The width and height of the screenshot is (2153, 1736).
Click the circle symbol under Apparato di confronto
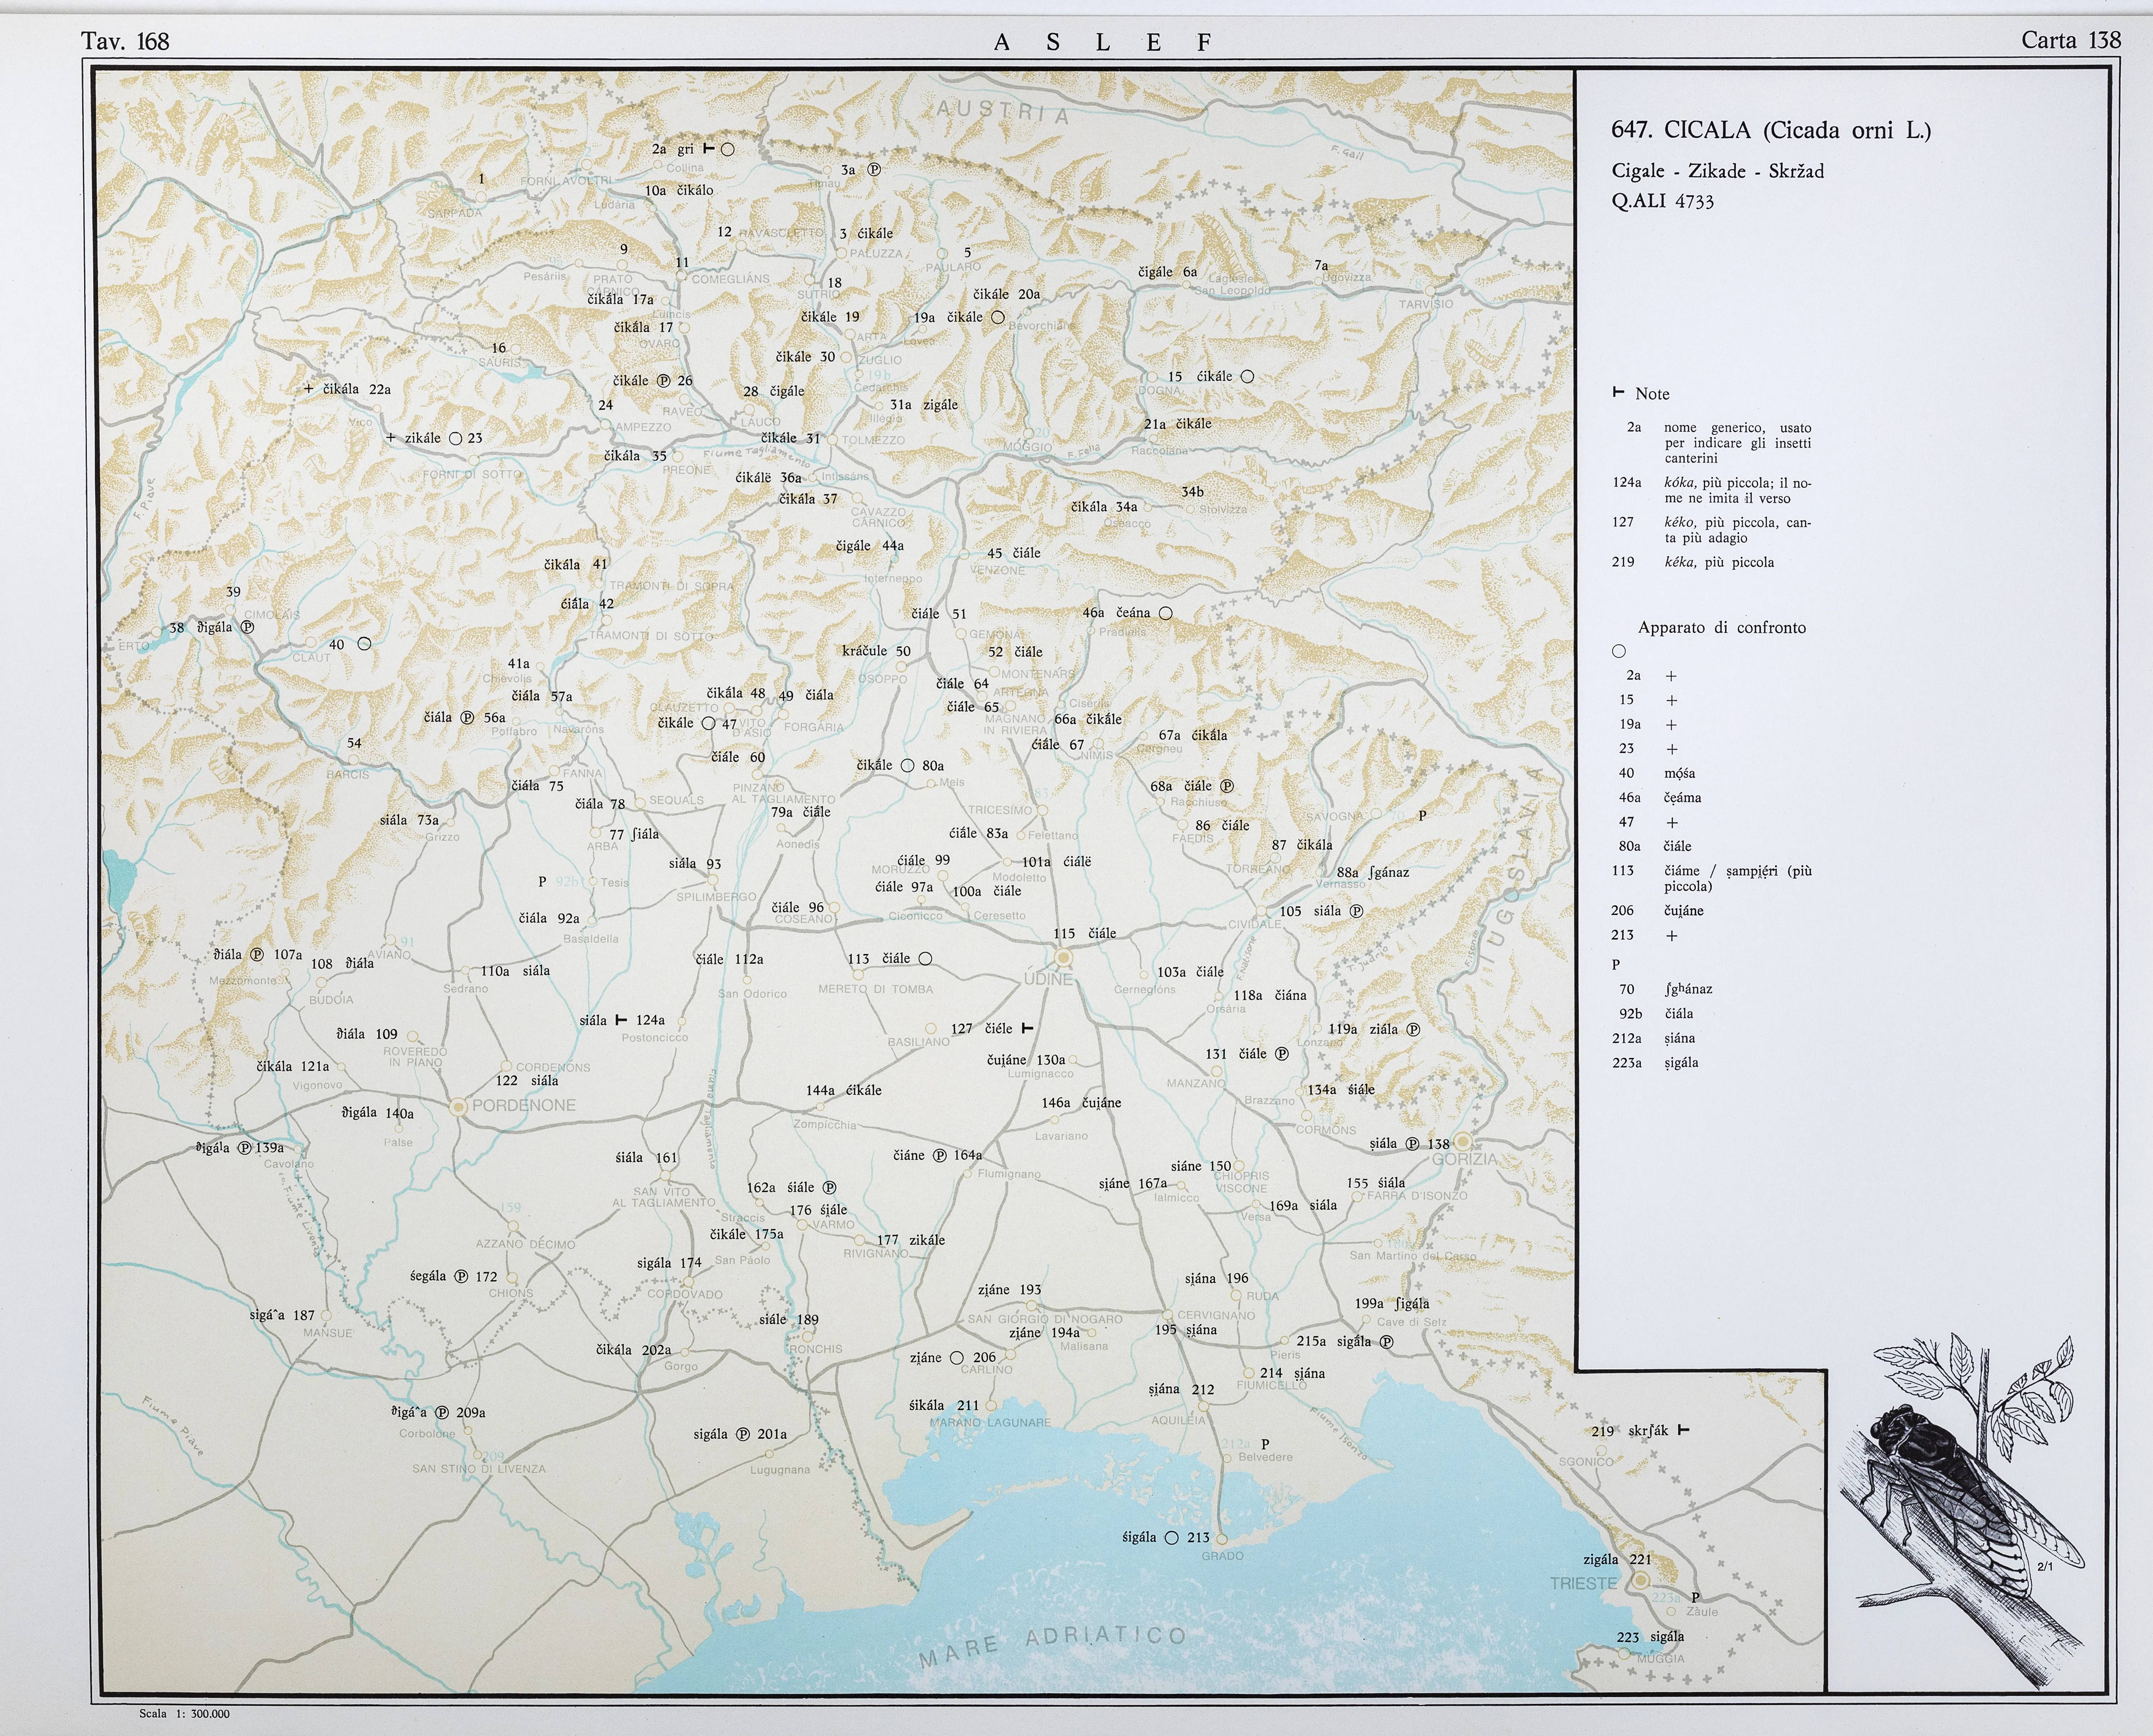pyautogui.click(x=1619, y=651)
